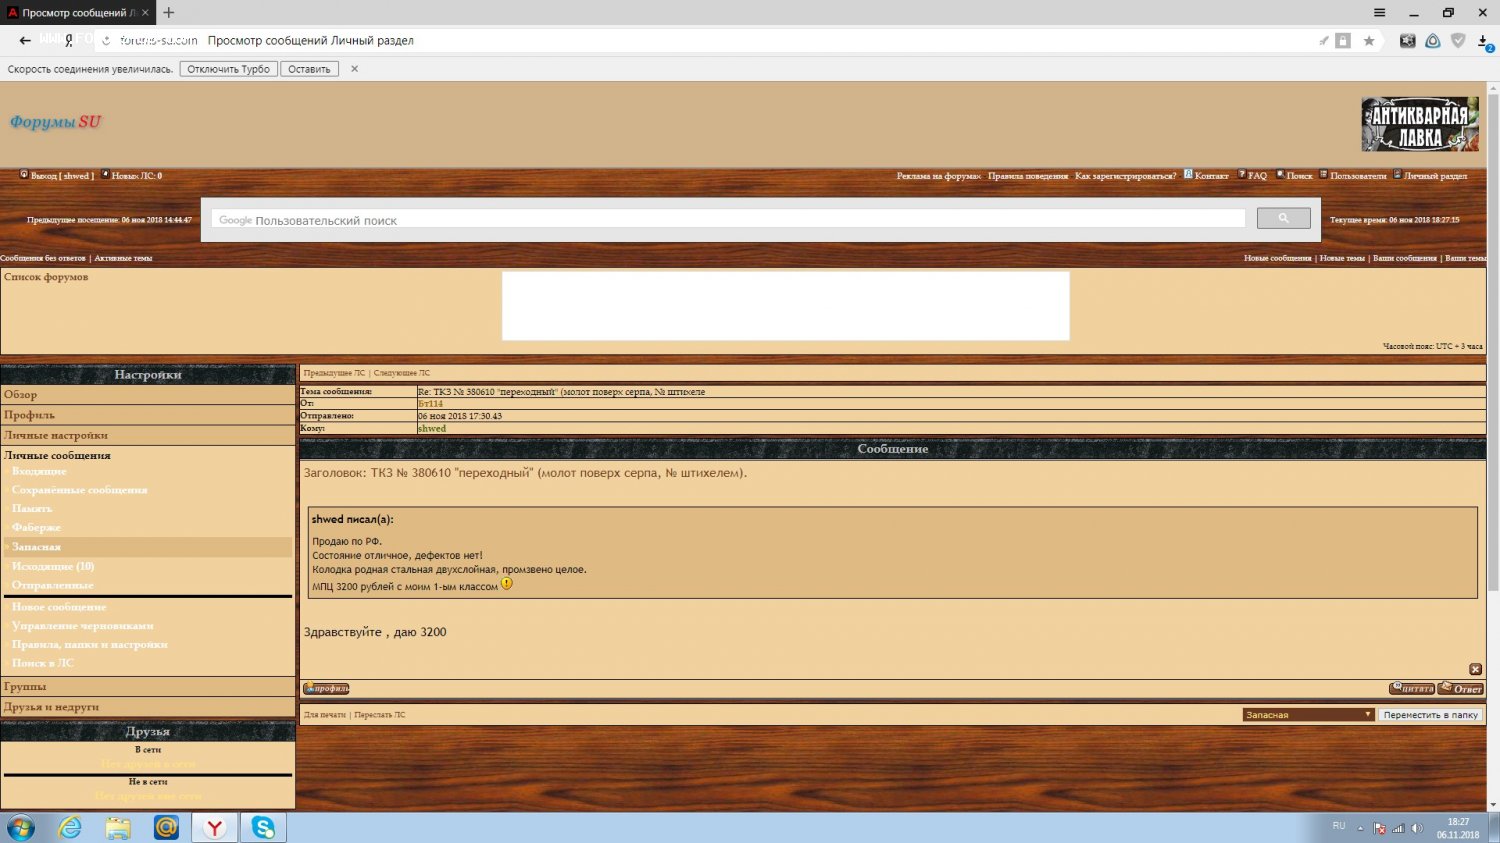Delete message with the small X icon

[1475, 669]
